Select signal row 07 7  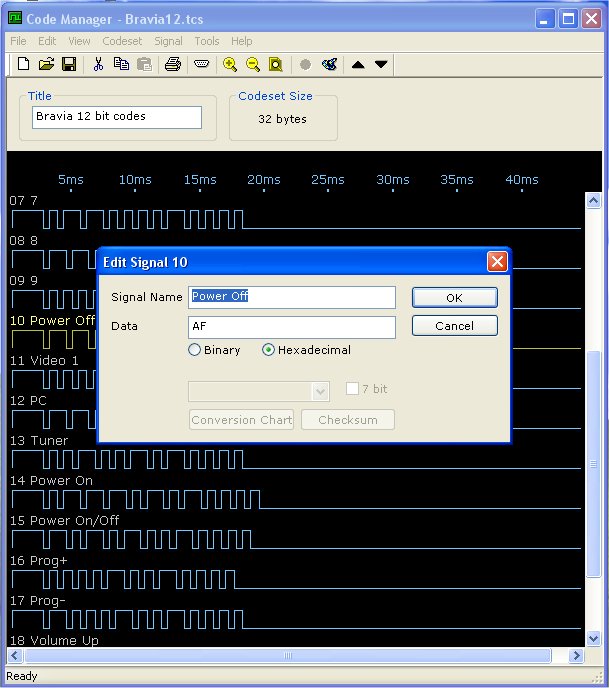click(x=23, y=201)
